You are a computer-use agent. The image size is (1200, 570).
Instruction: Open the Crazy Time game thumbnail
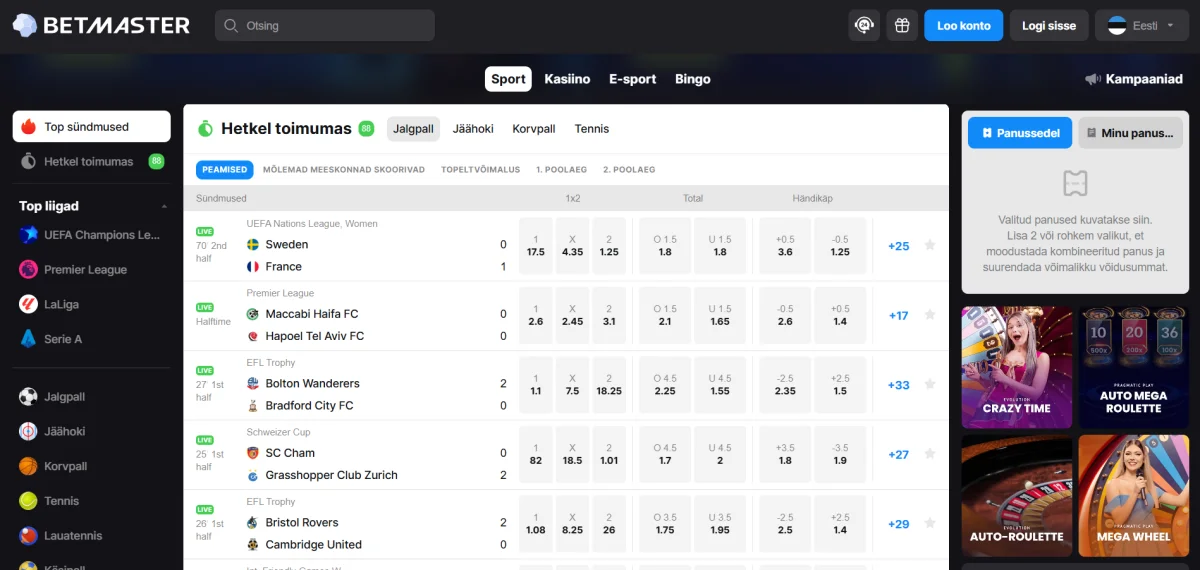tap(1016, 367)
